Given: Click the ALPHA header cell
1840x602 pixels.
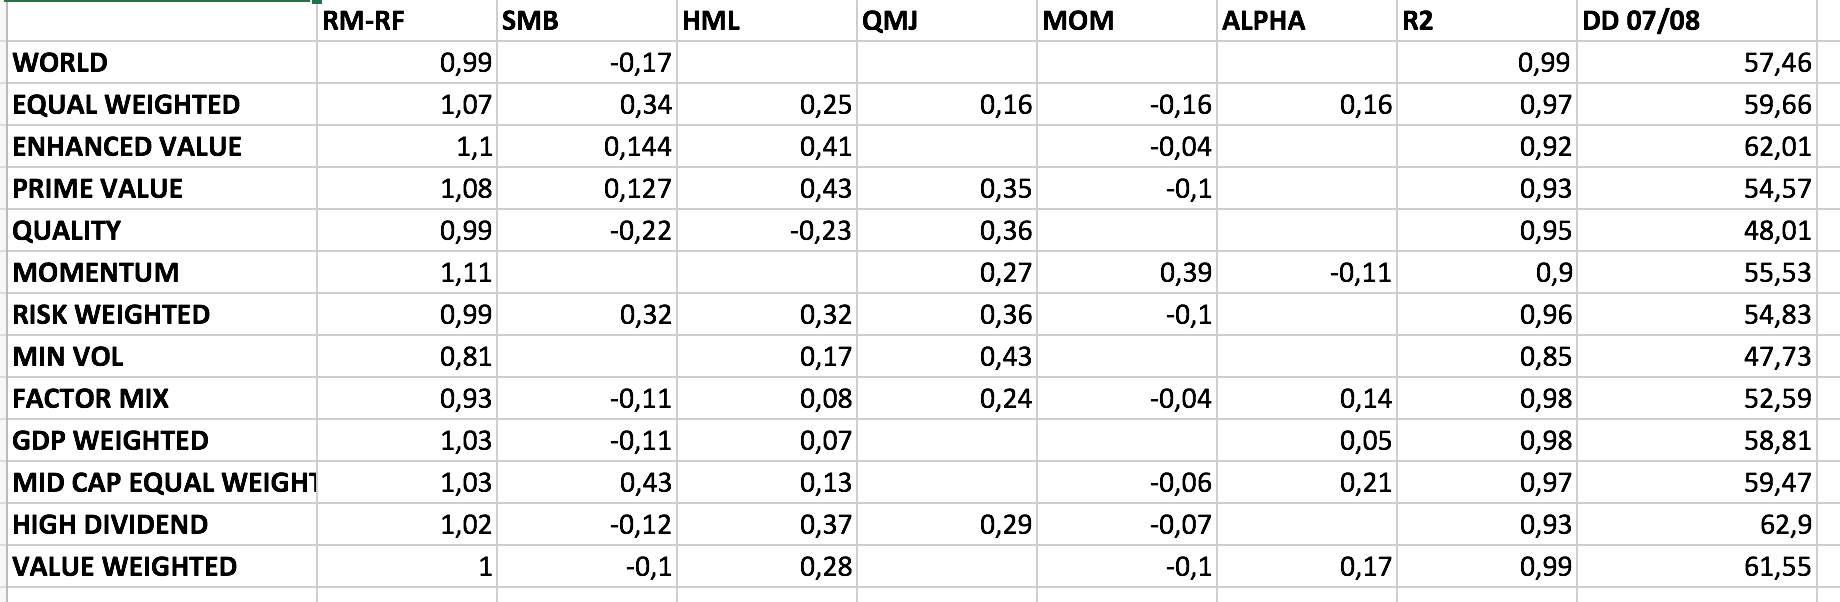Looking at the screenshot, I should point(1306,21).
